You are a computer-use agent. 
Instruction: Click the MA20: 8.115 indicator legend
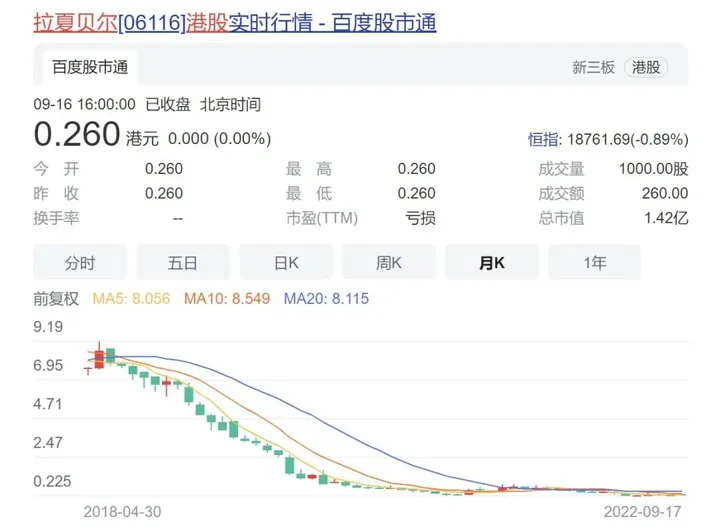coord(326,299)
